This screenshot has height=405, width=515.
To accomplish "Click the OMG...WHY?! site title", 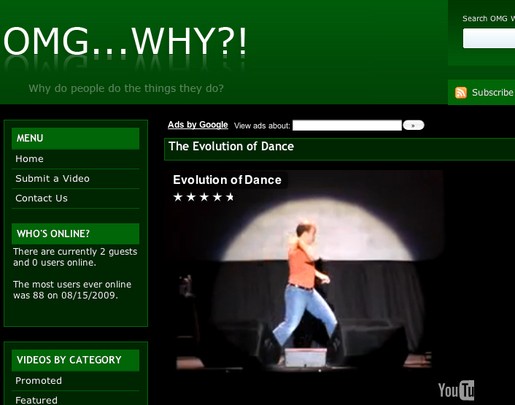I will point(125,42).
